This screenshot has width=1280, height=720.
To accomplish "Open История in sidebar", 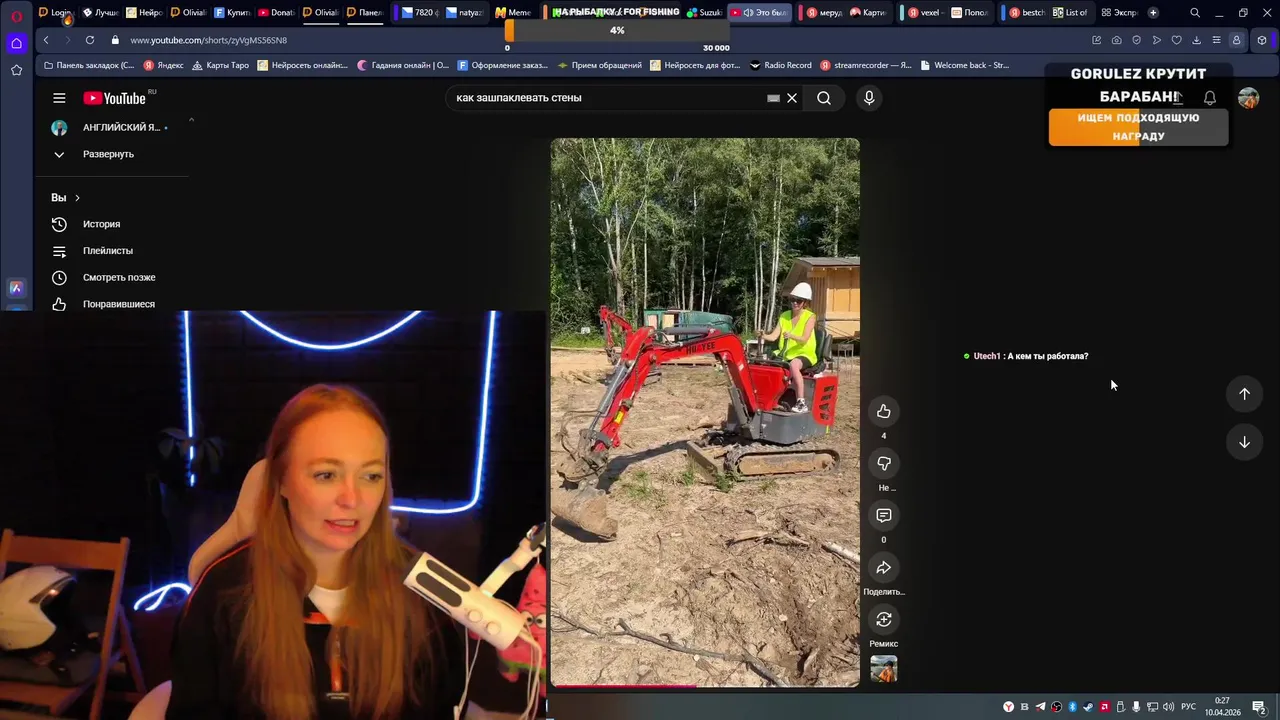I will [101, 224].
